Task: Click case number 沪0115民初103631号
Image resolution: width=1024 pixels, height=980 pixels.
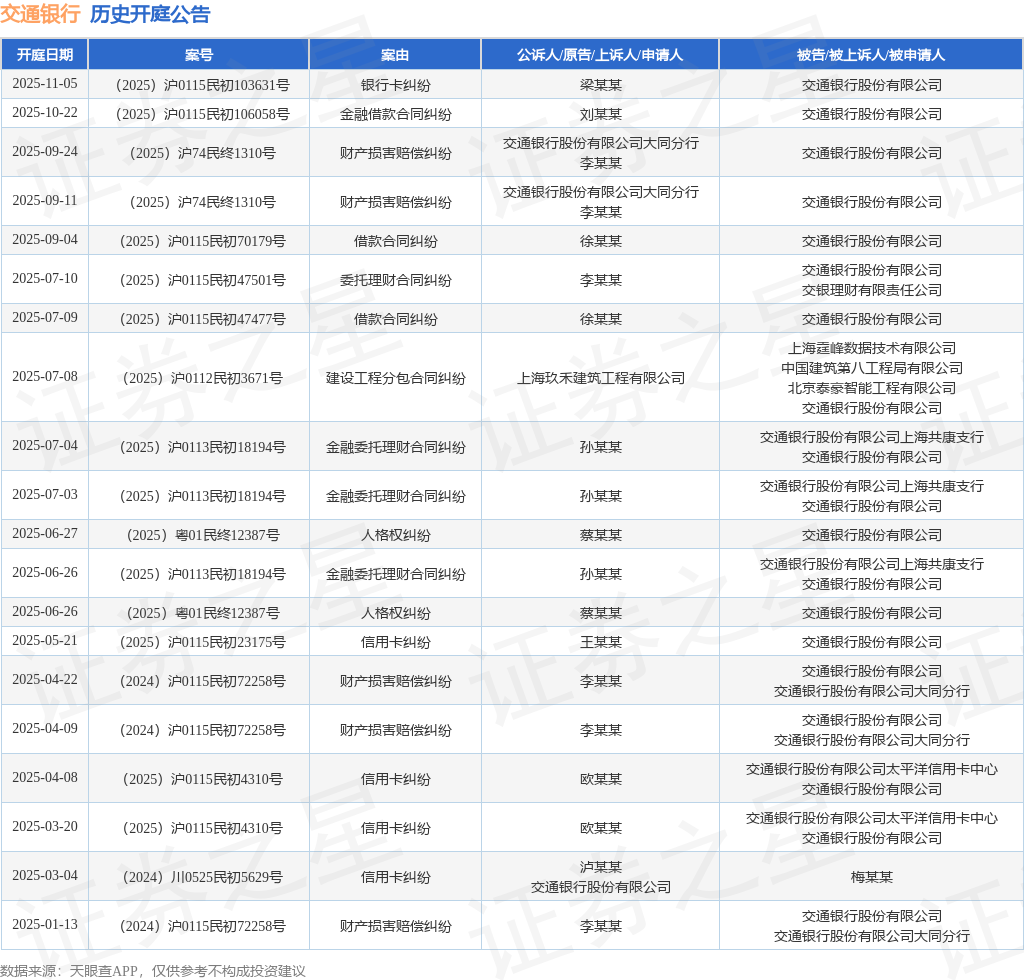Action: click(202, 85)
